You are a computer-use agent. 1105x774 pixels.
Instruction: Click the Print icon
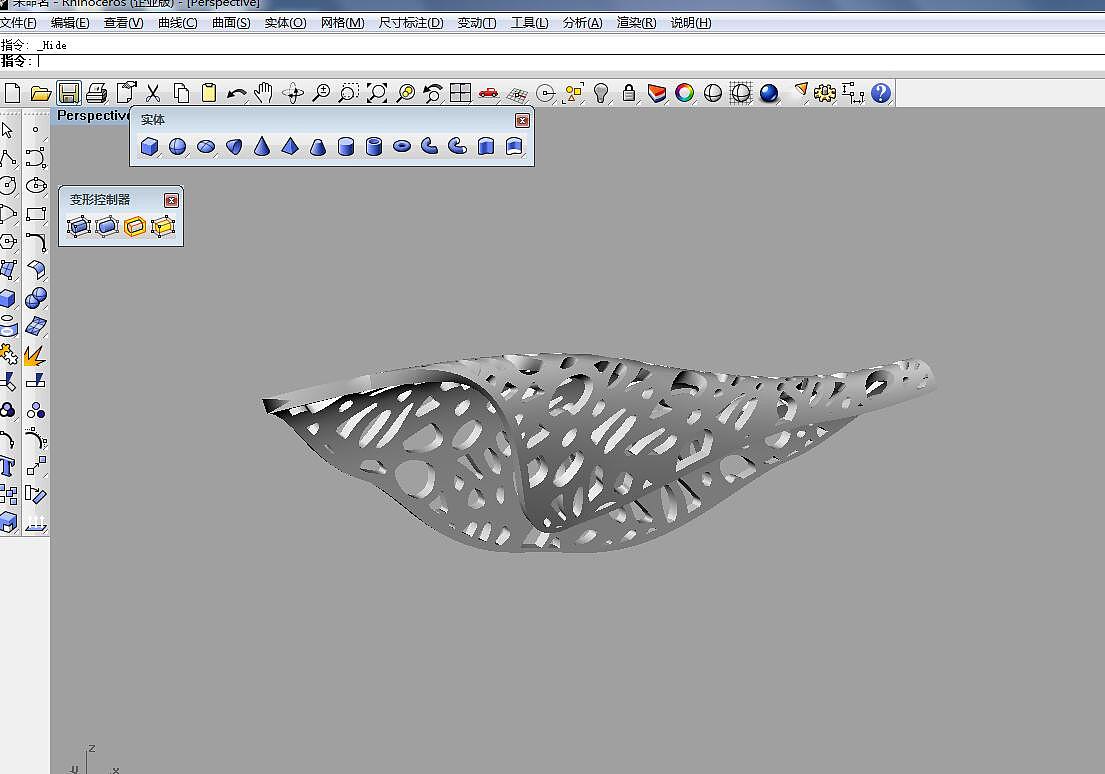[x=97, y=93]
